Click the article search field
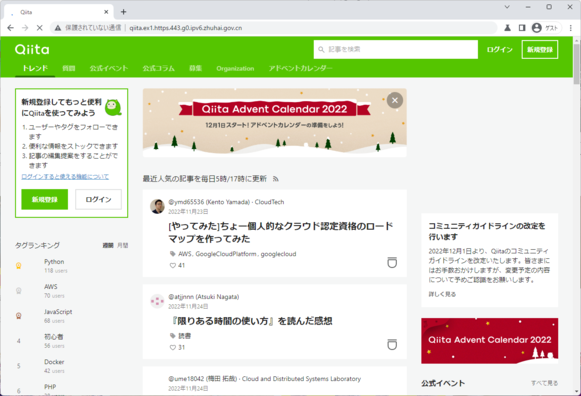The height and width of the screenshot is (396, 581). [x=396, y=49]
